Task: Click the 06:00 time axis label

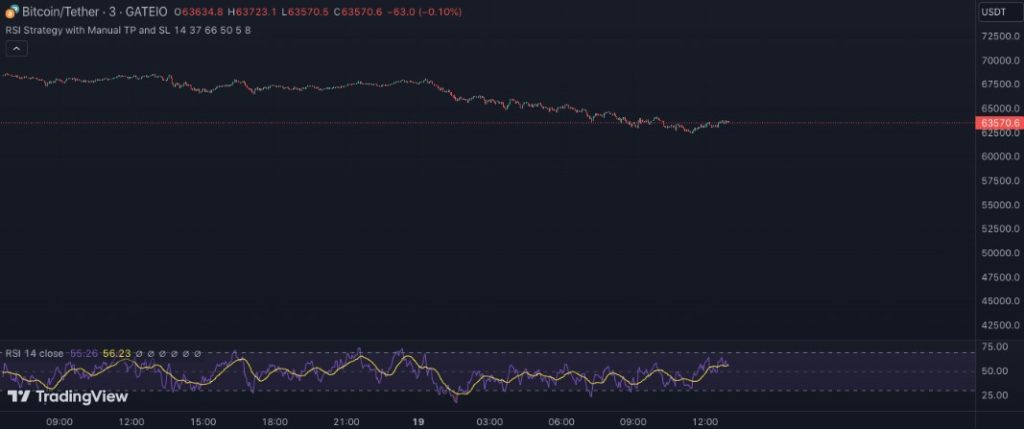Action: [x=562, y=422]
